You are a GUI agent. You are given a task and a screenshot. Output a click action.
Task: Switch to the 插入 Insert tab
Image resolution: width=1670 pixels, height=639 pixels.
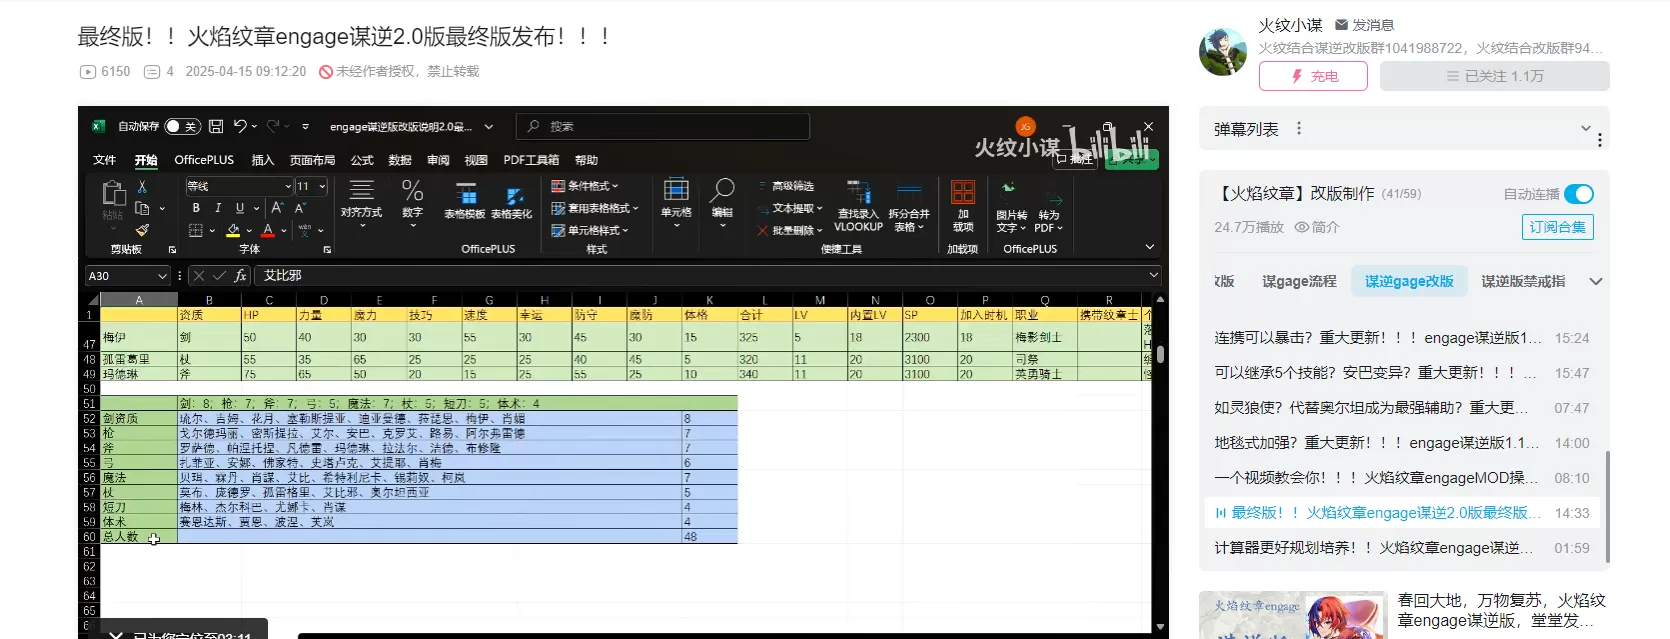click(x=263, y=160)
